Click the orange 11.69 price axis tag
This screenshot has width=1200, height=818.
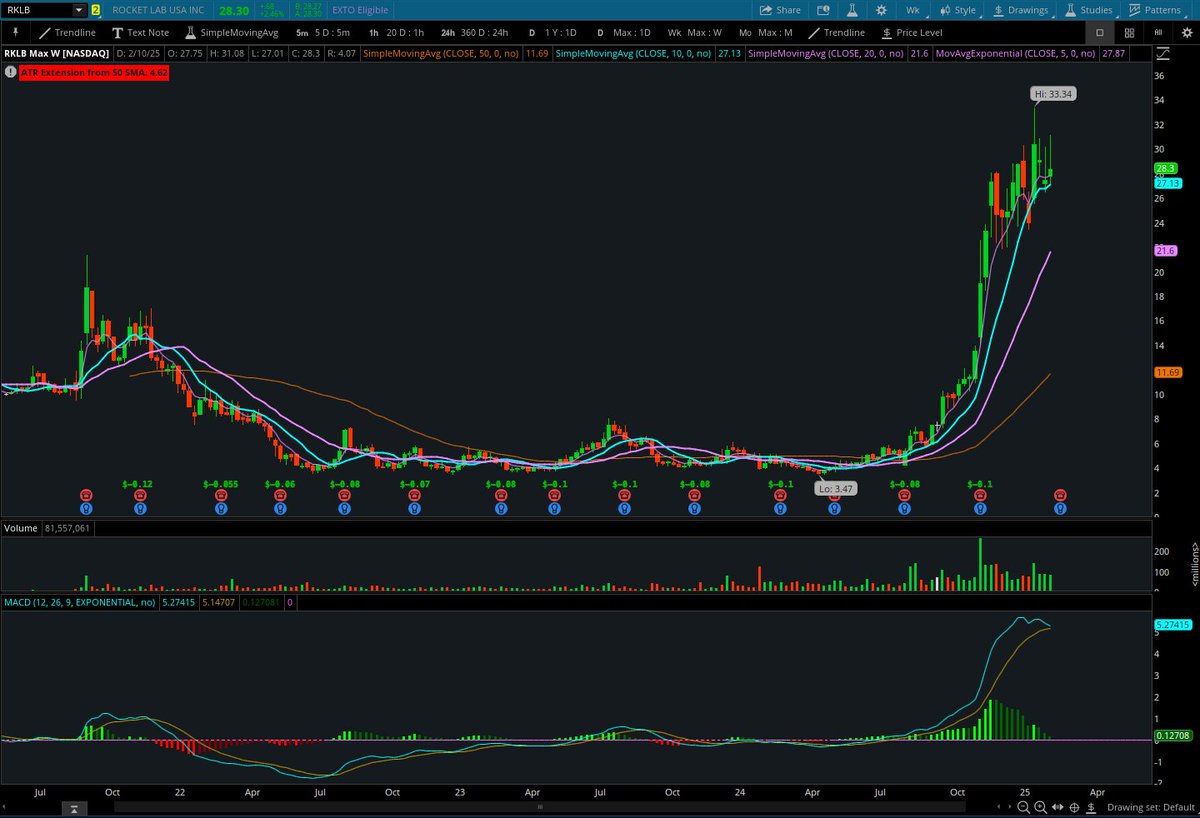tap(1168, 372)
